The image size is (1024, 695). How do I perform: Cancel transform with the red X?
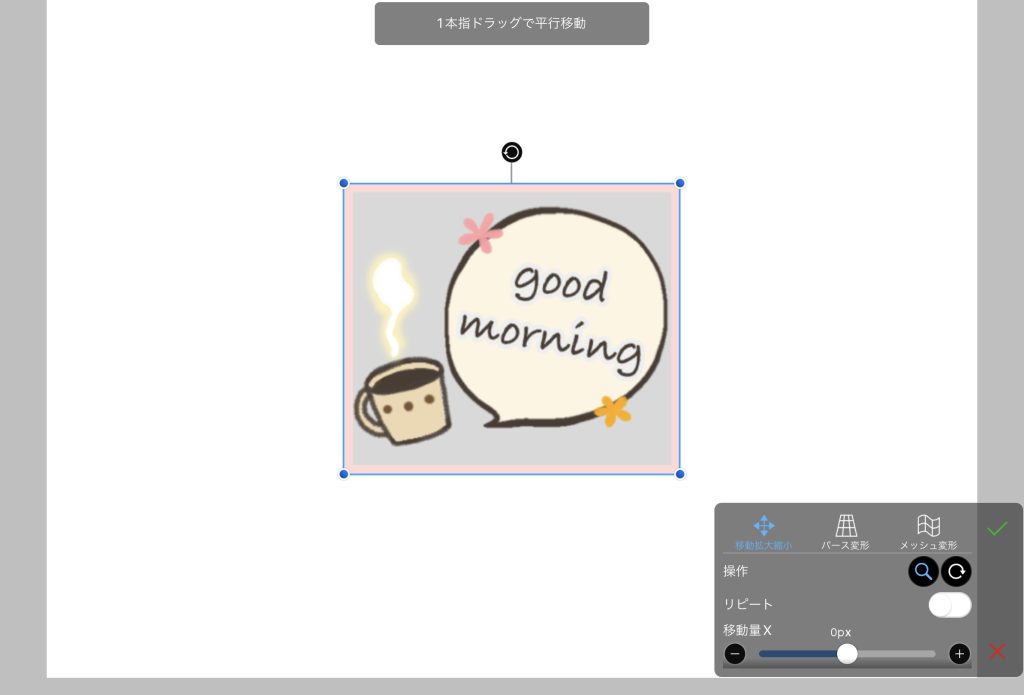coord(996,652)
